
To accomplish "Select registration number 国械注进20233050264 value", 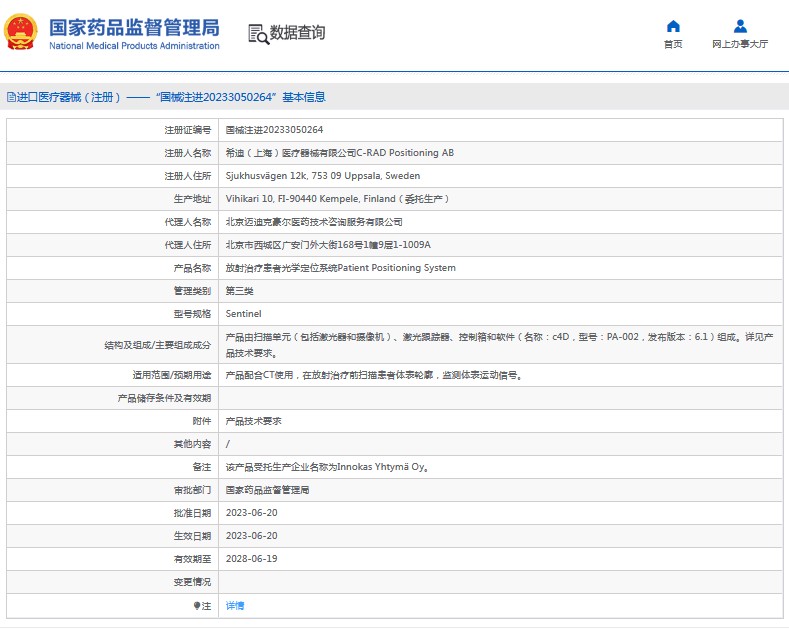I will point(274,130).
